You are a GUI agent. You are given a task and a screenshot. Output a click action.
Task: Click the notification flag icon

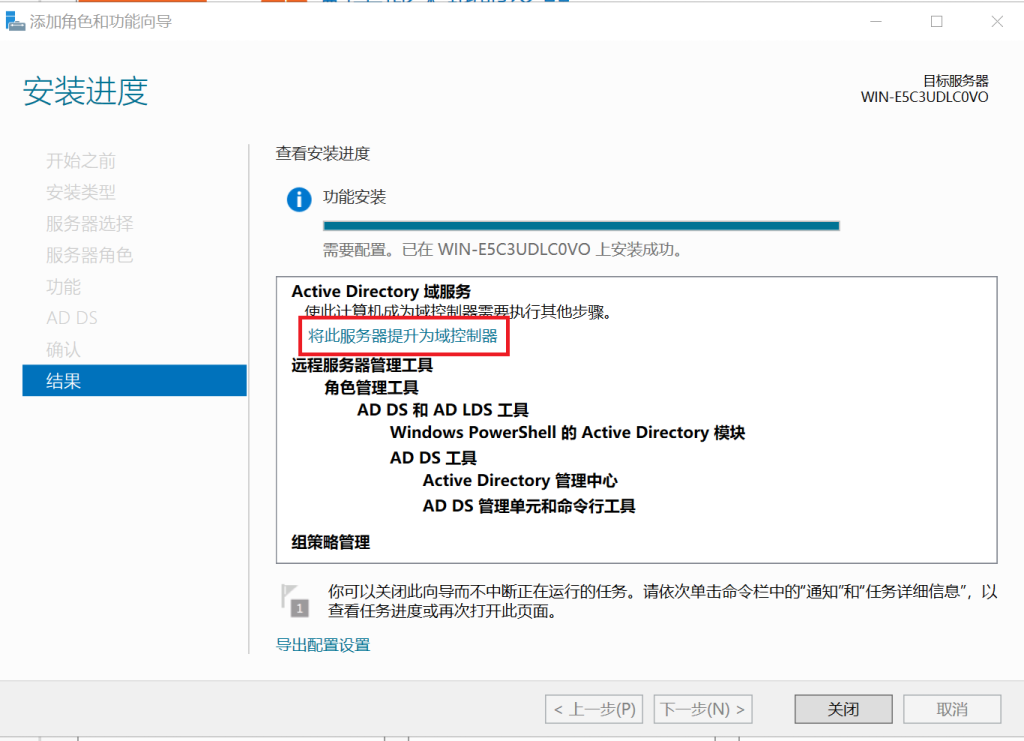pos(294,601)
